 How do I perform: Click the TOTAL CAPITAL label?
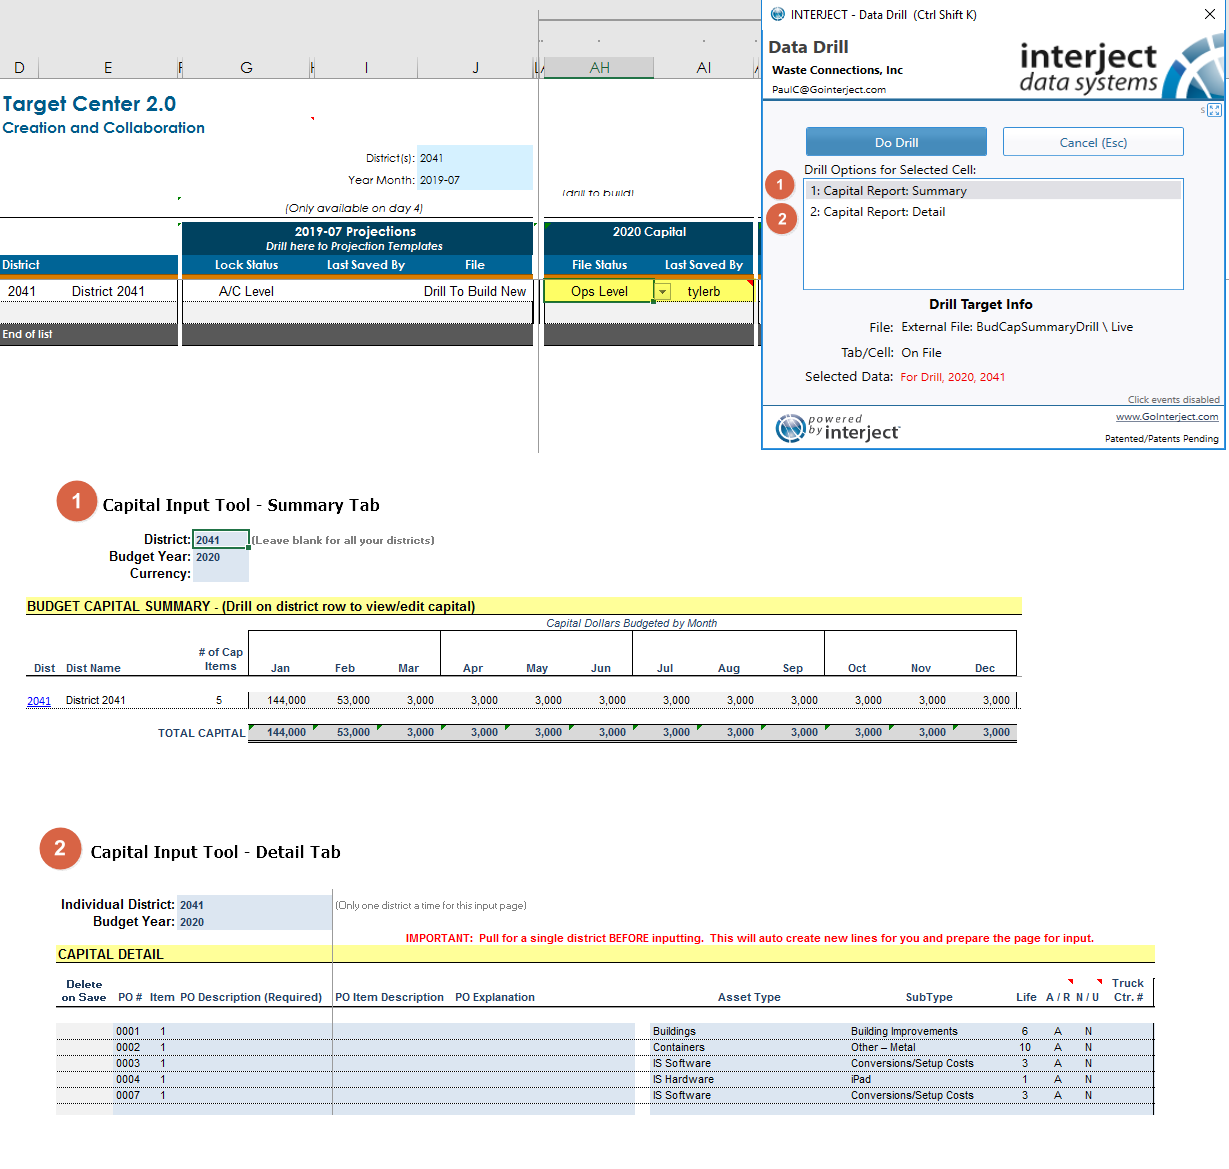(x=201, y=733)
